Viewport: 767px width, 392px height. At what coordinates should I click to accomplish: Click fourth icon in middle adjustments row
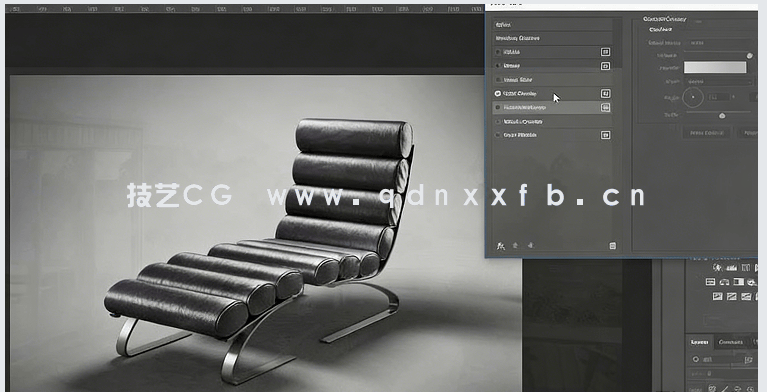pyautogui.click(x=752, y=282)
